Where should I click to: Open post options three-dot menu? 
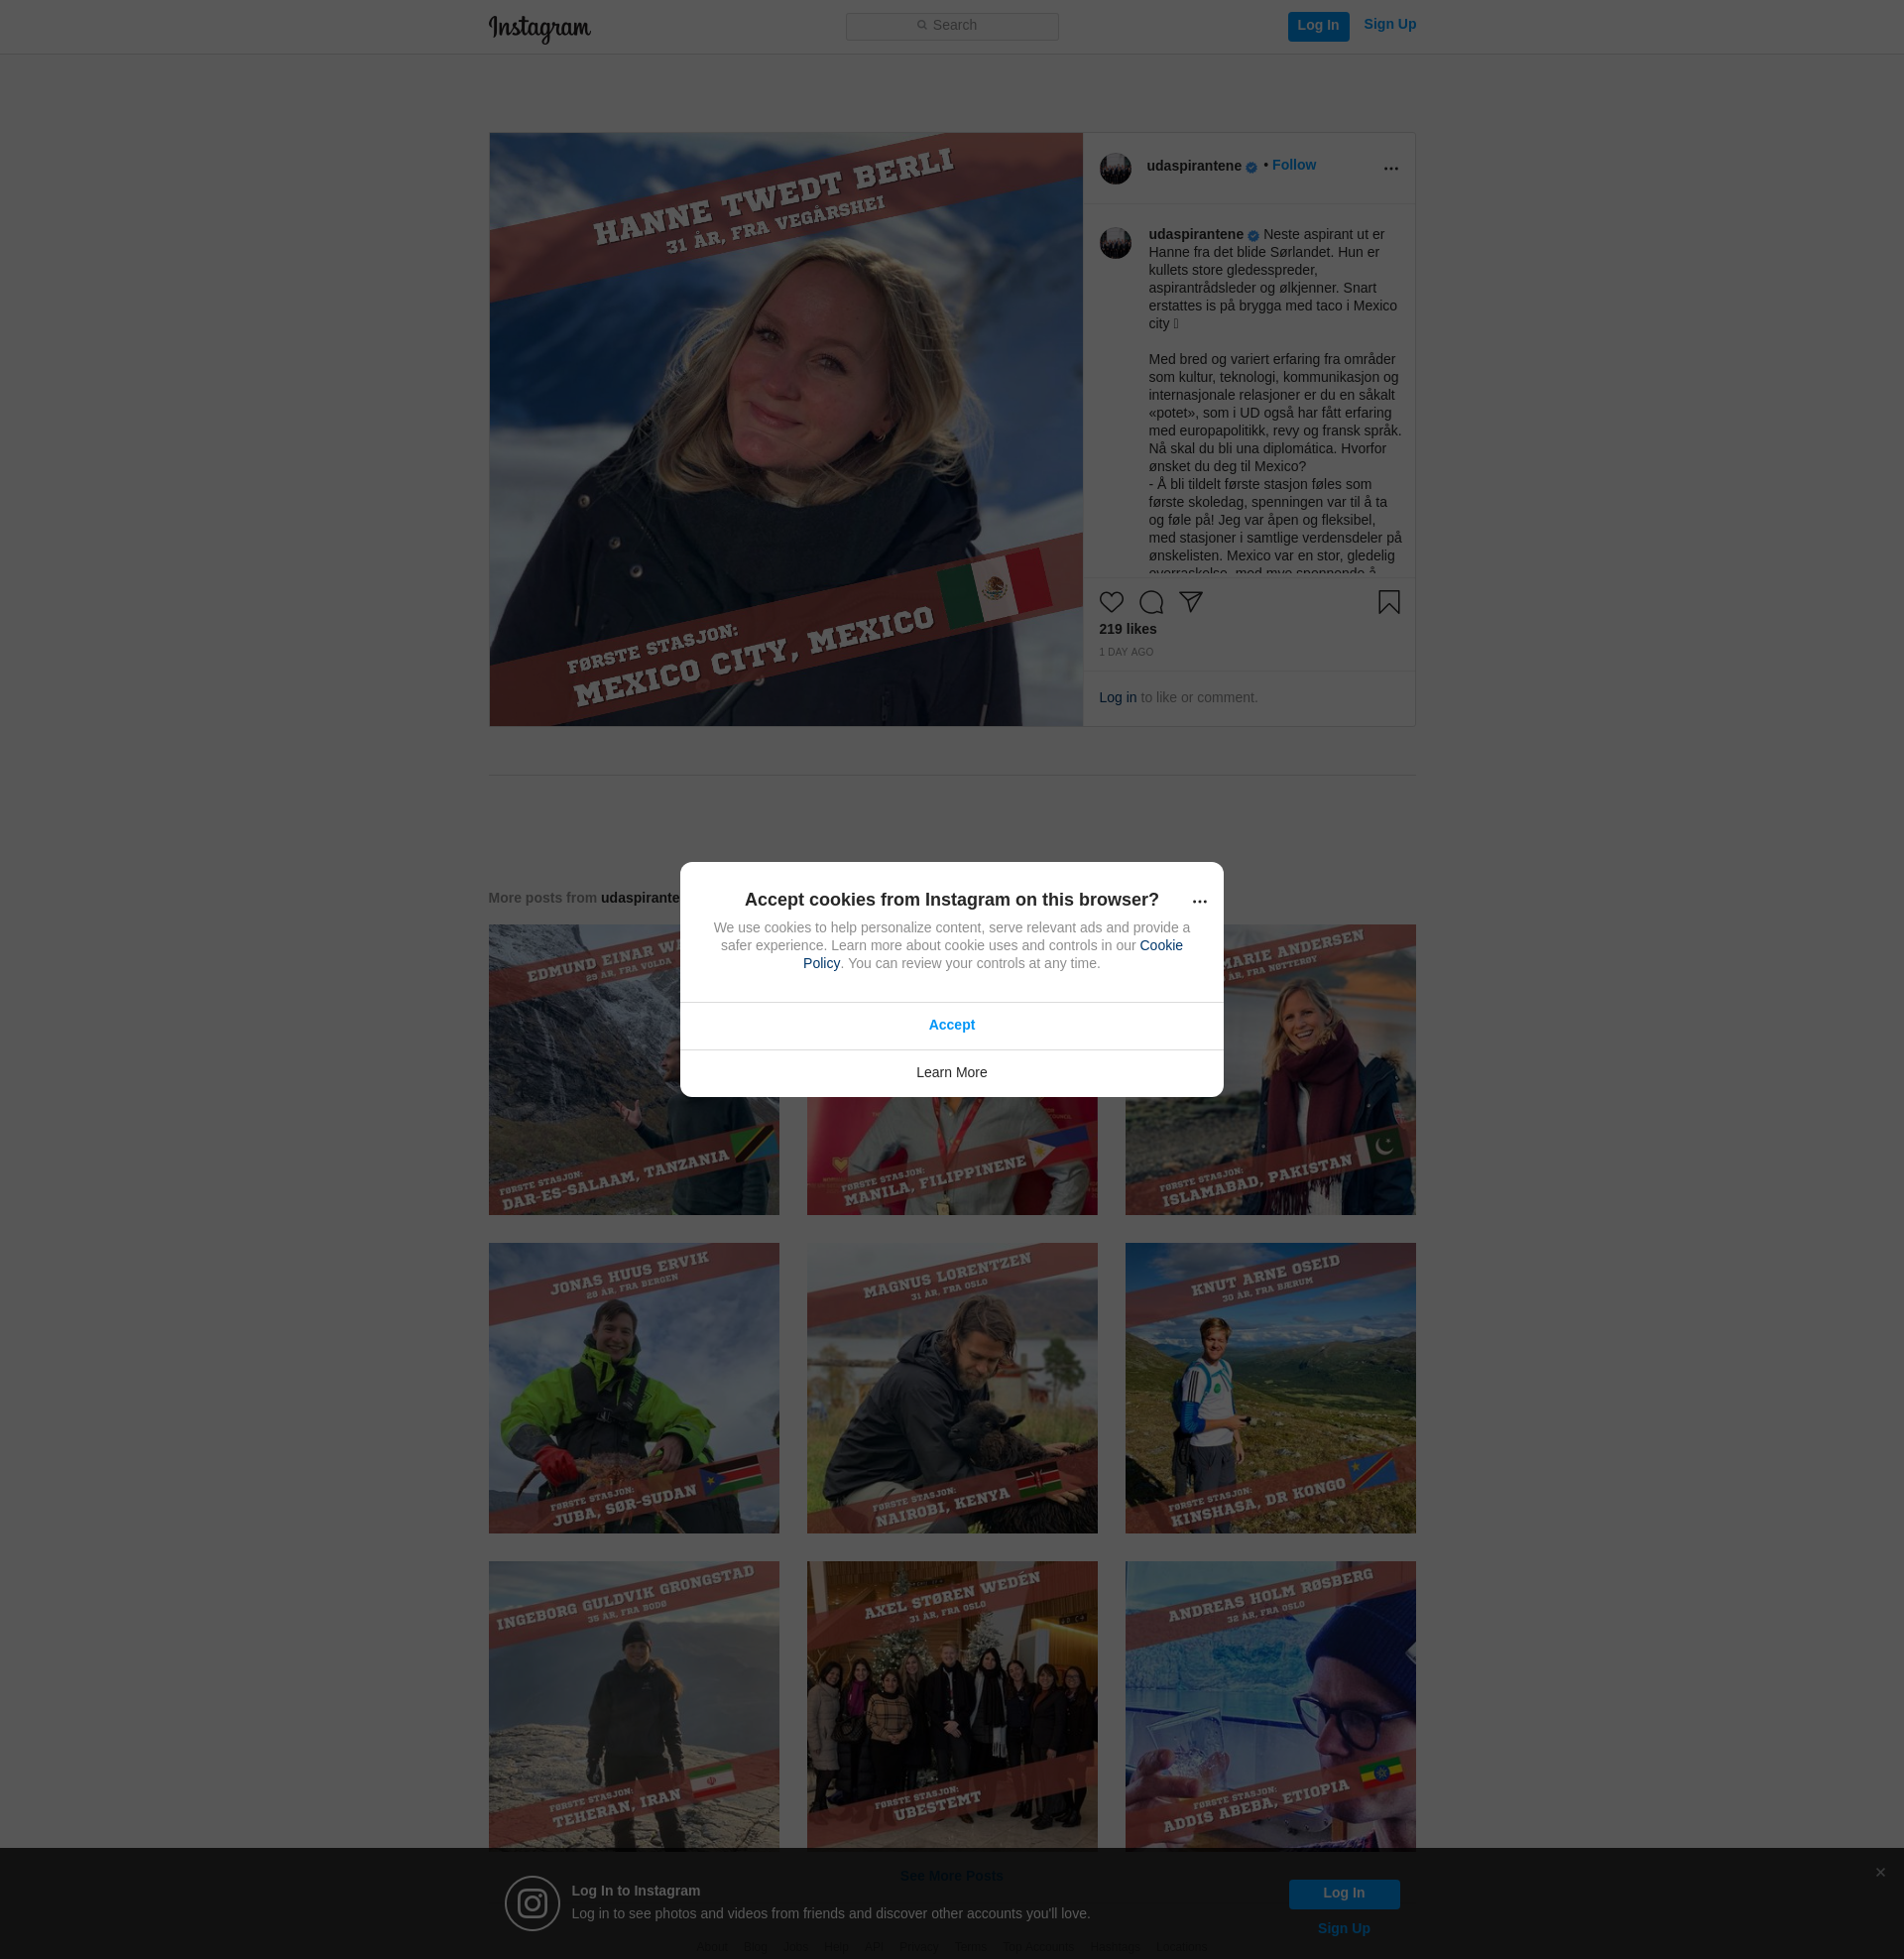pyautogui.click(x=1390, y=168)
